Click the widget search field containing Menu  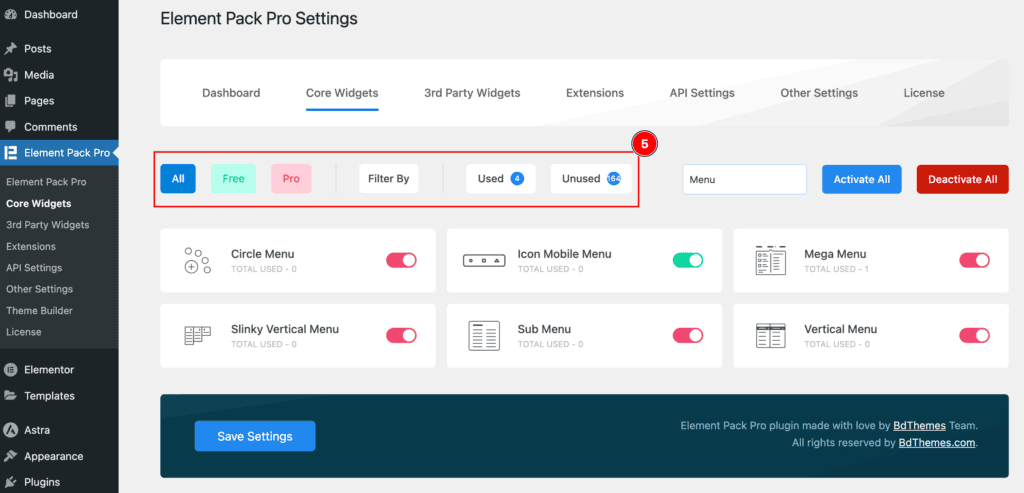(x=744, y=179)
